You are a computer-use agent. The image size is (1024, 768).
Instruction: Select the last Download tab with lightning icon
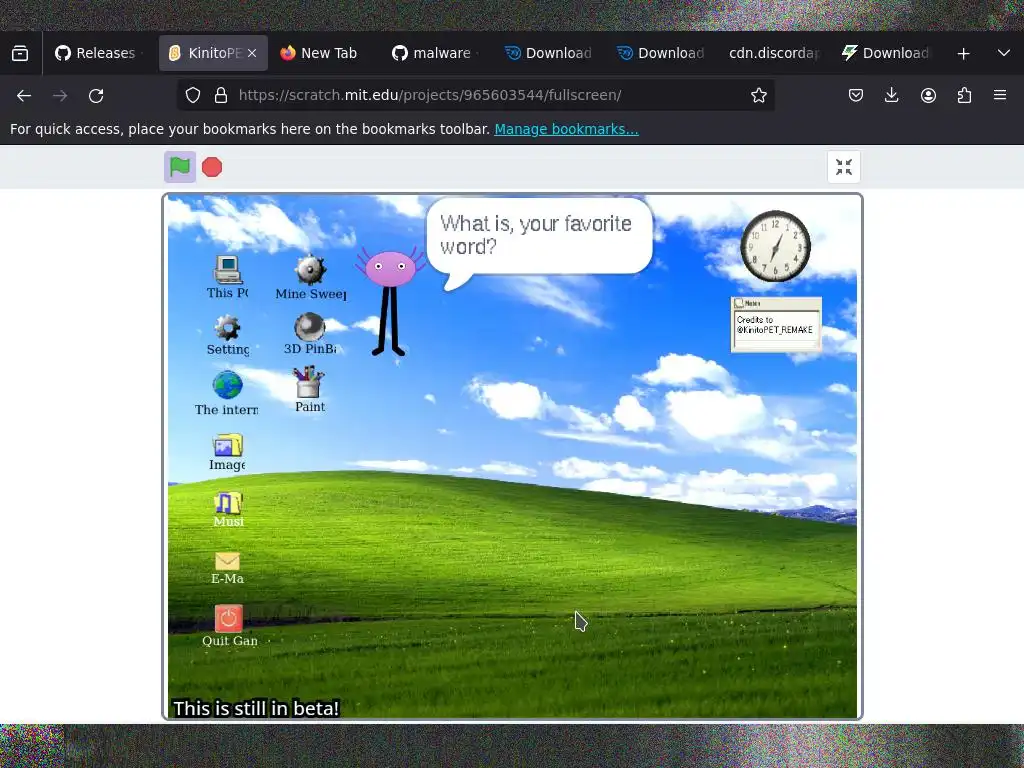885,53
